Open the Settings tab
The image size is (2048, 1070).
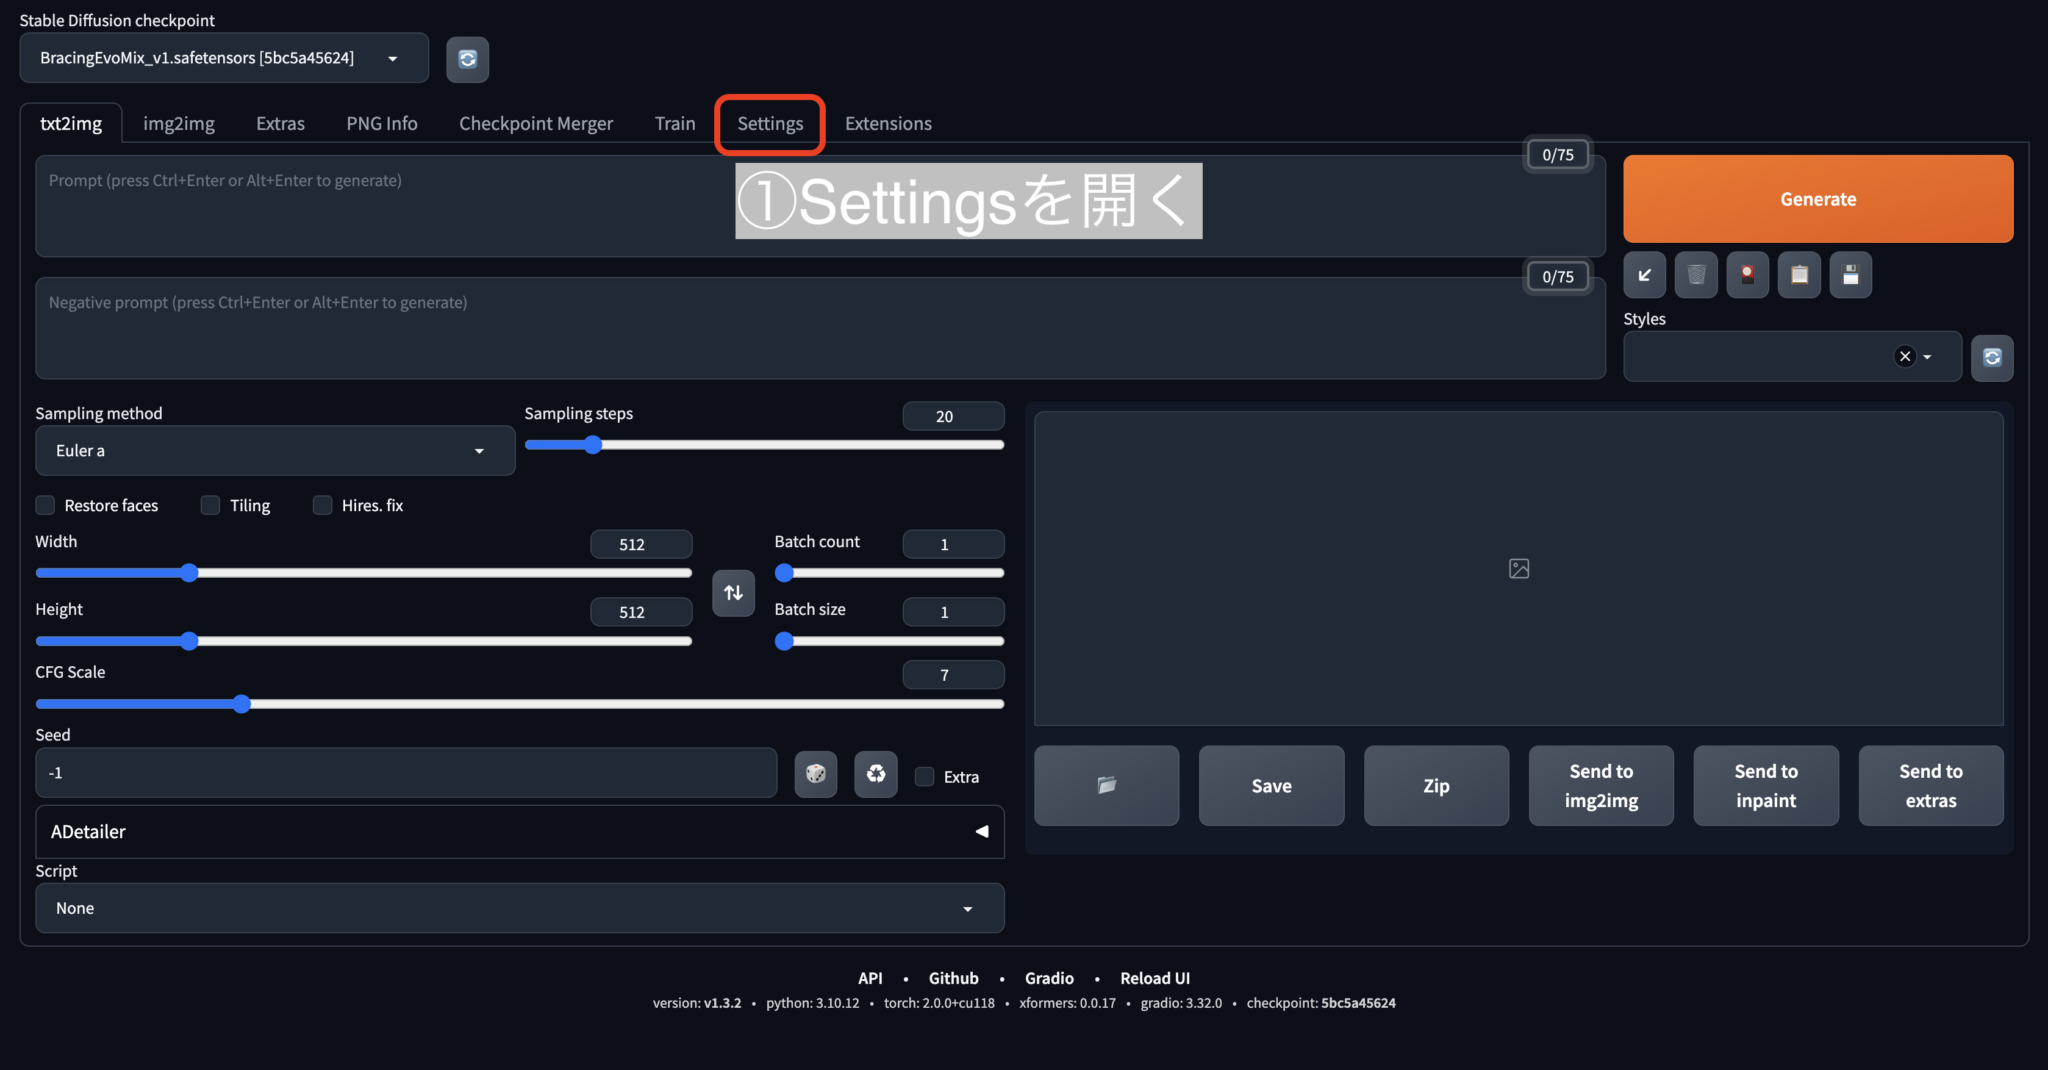pyautogui.click(x=769, y=123)
